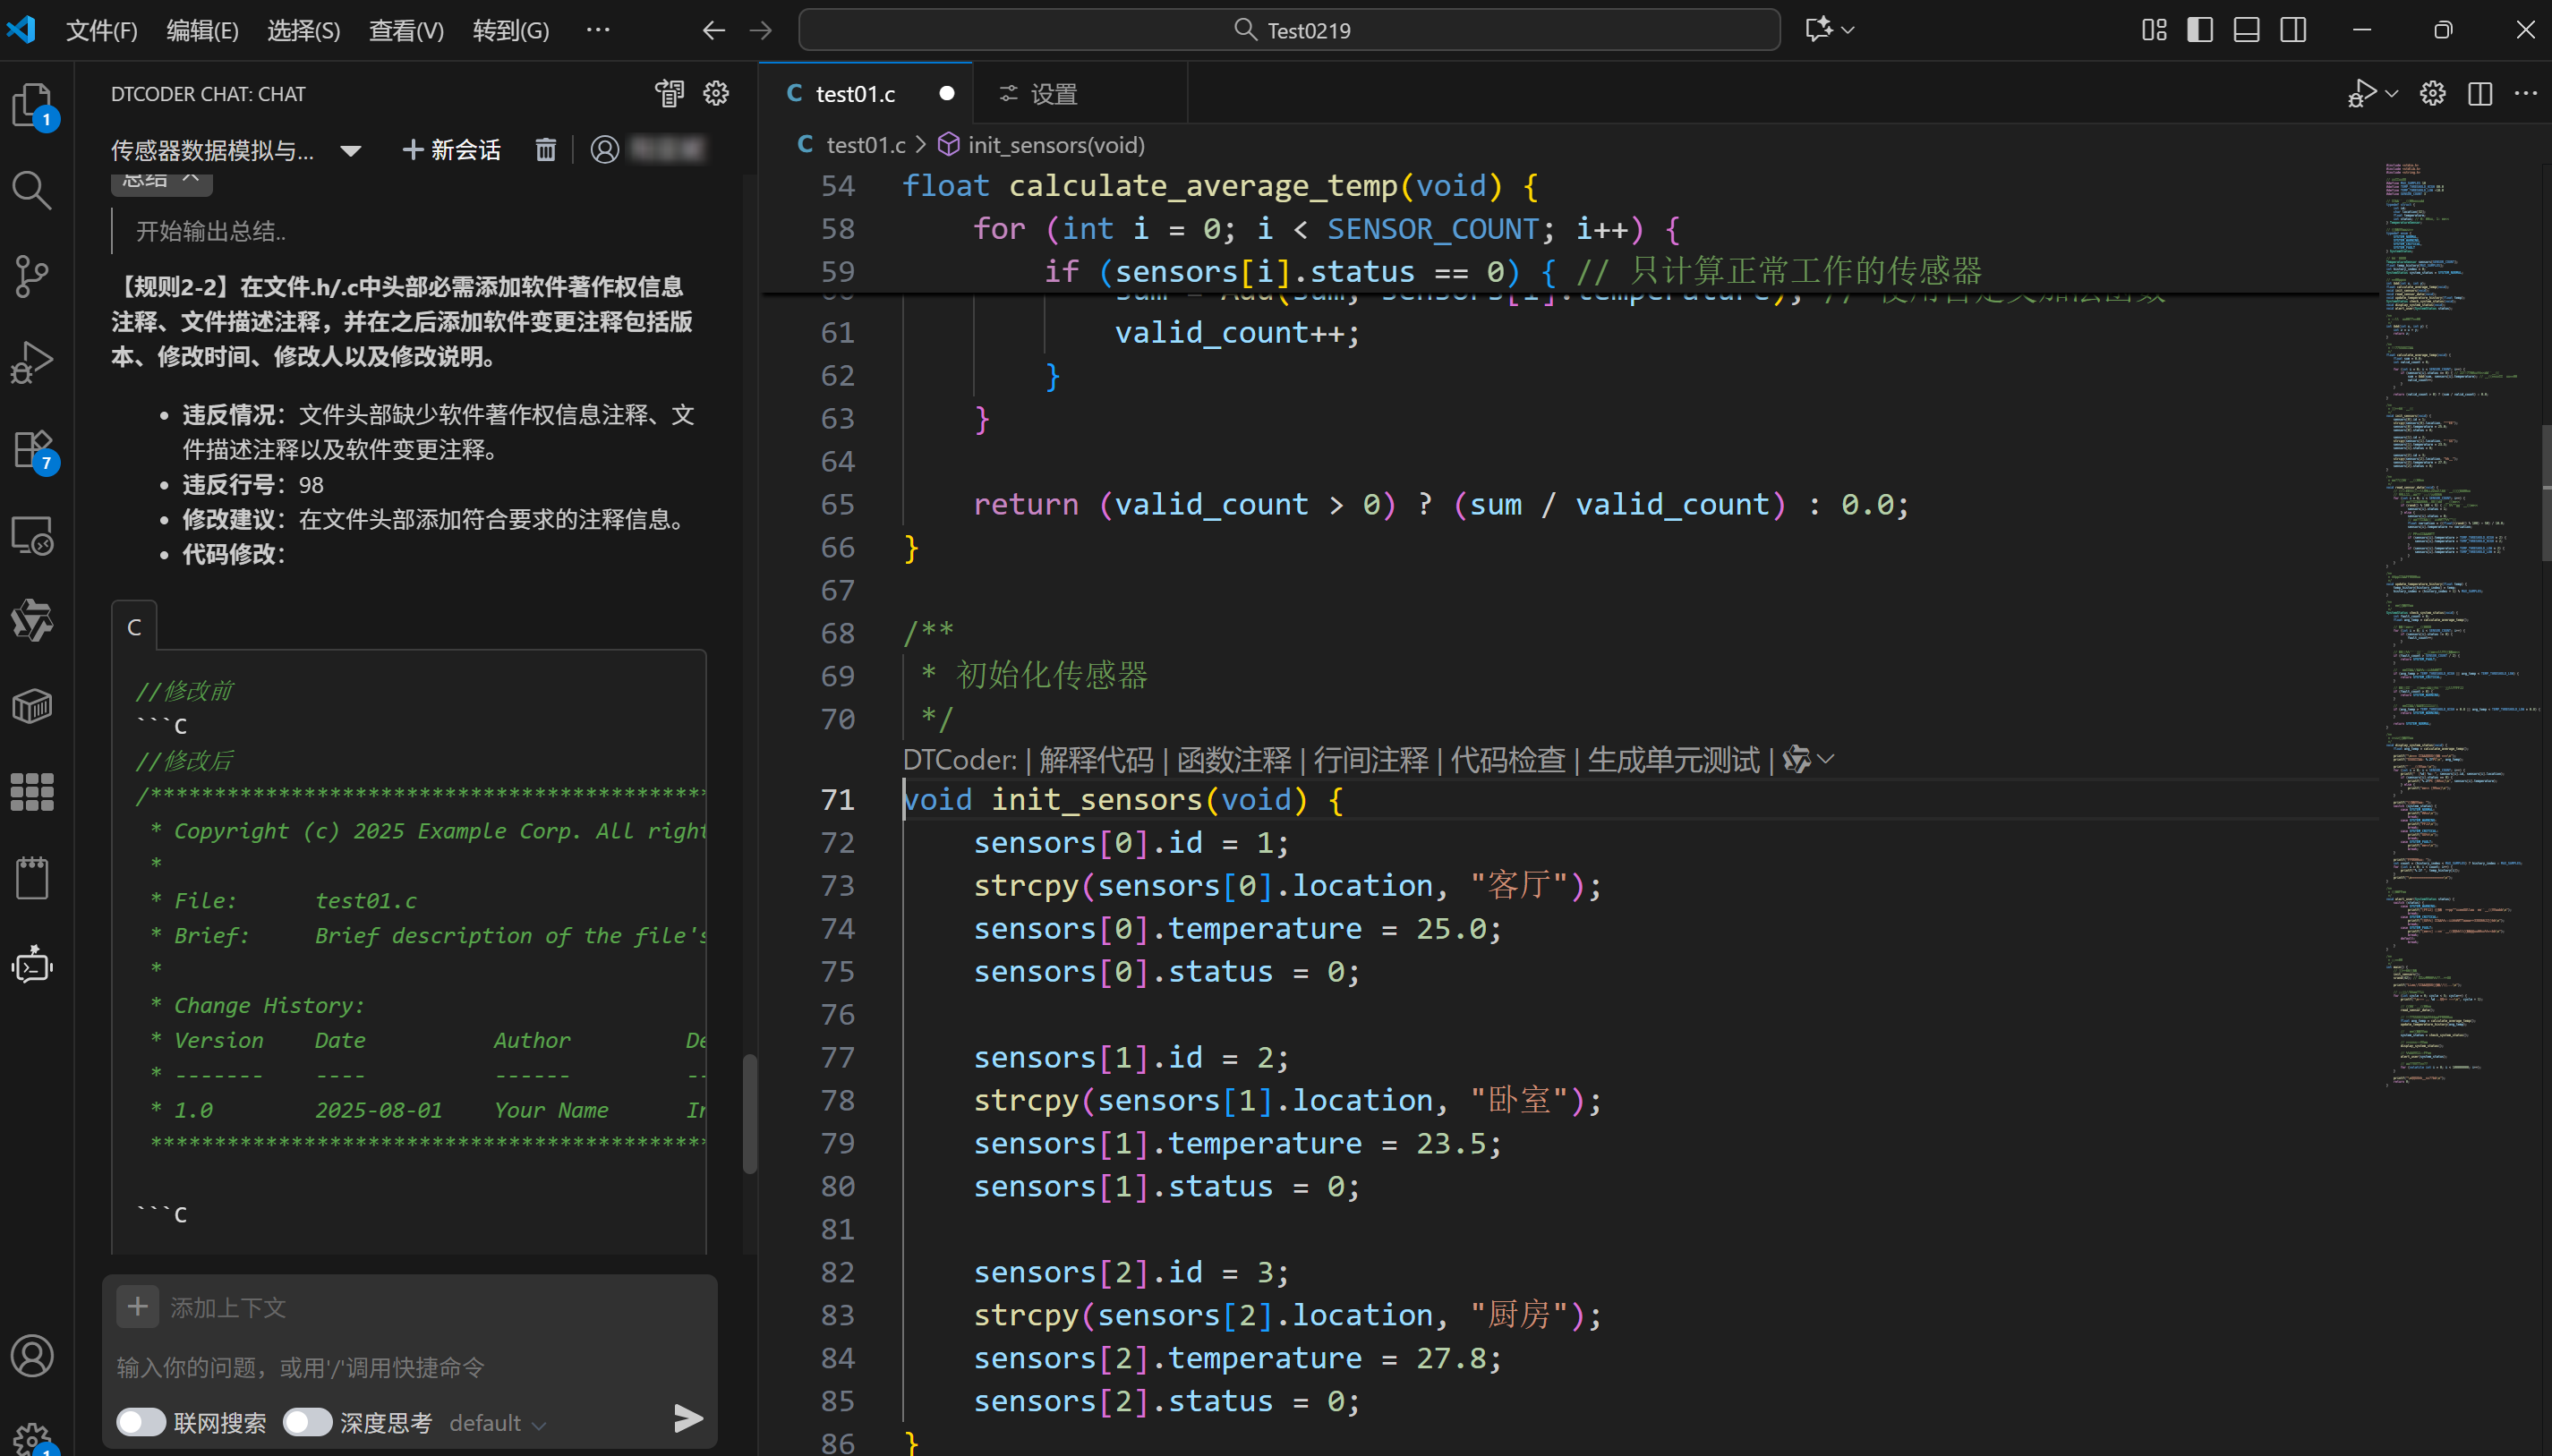Viewport: 2552px width, 1456px height.
Task: Open the Source Control view
Action: point(32,276)
